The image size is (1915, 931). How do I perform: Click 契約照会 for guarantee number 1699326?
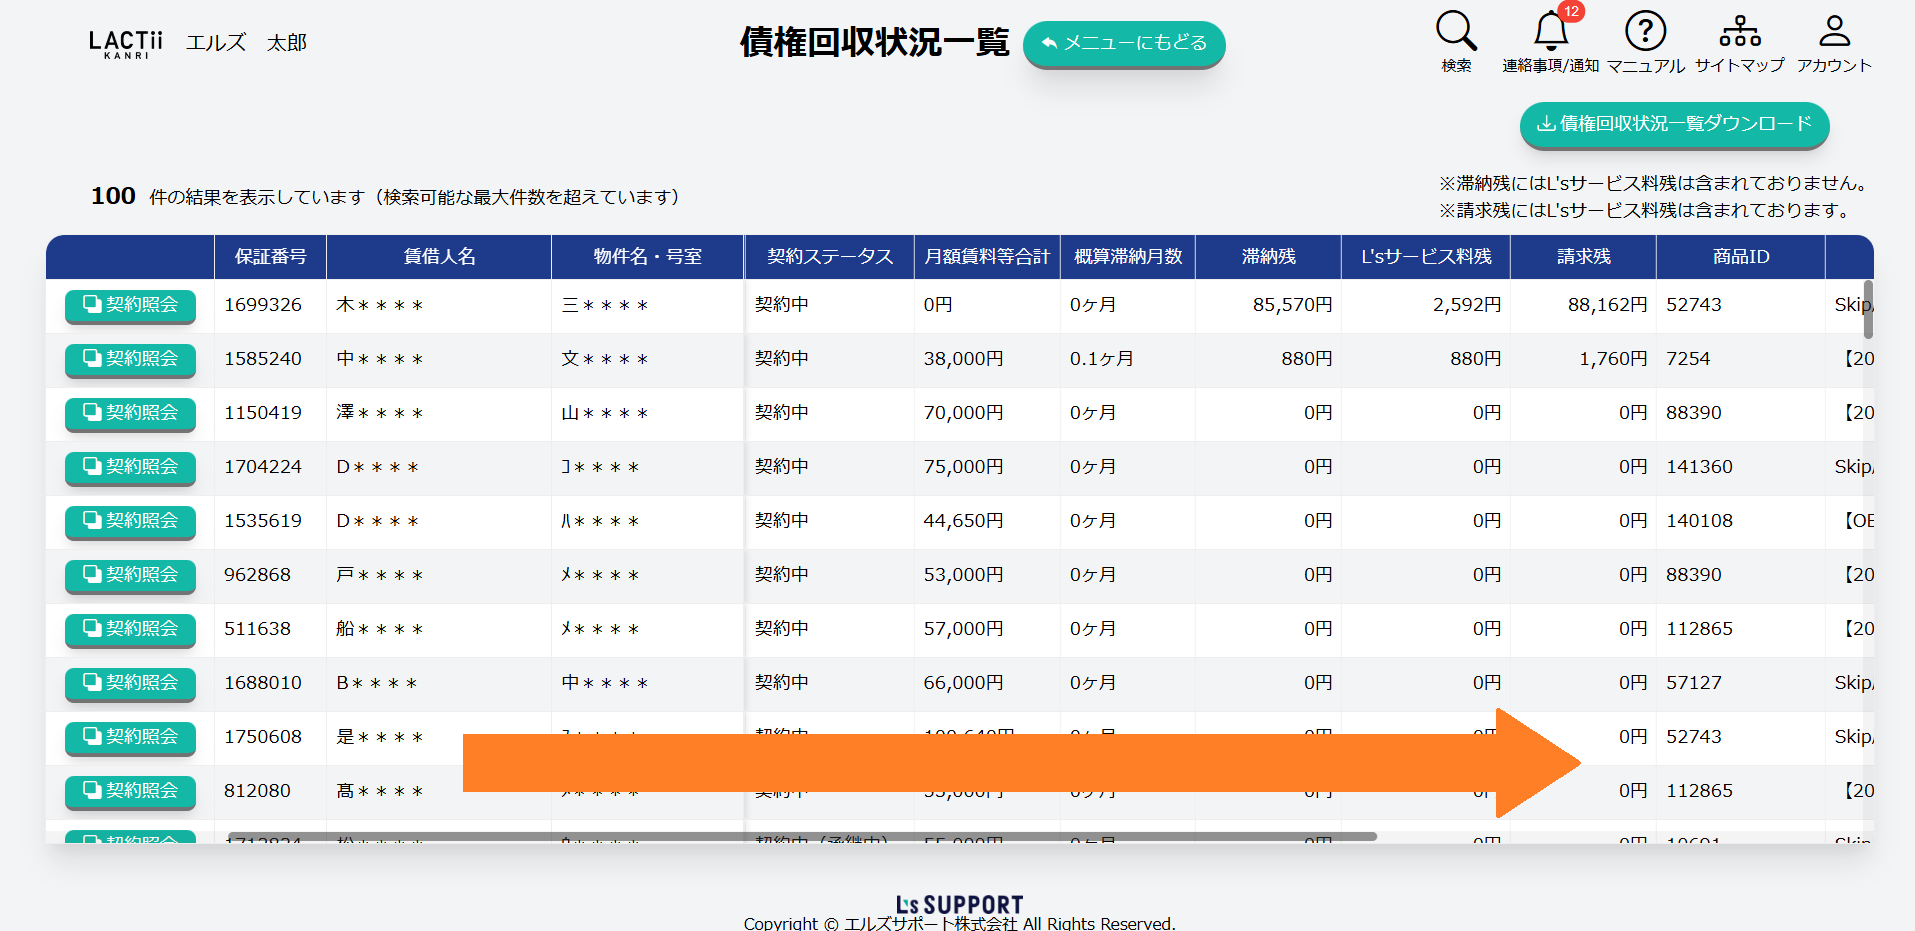[x=130, y=305]
